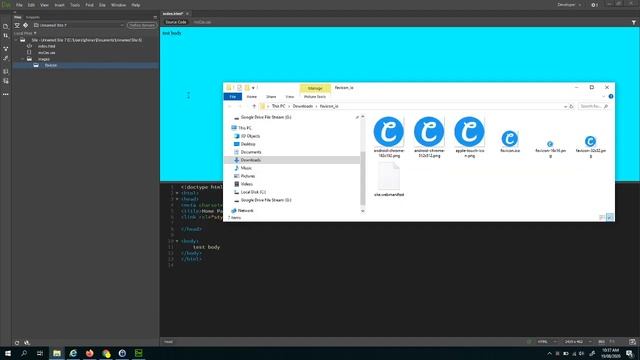Open the Developer workspace switcher dropdown
Screen dimensions: 640x360
tap(569, 5)
